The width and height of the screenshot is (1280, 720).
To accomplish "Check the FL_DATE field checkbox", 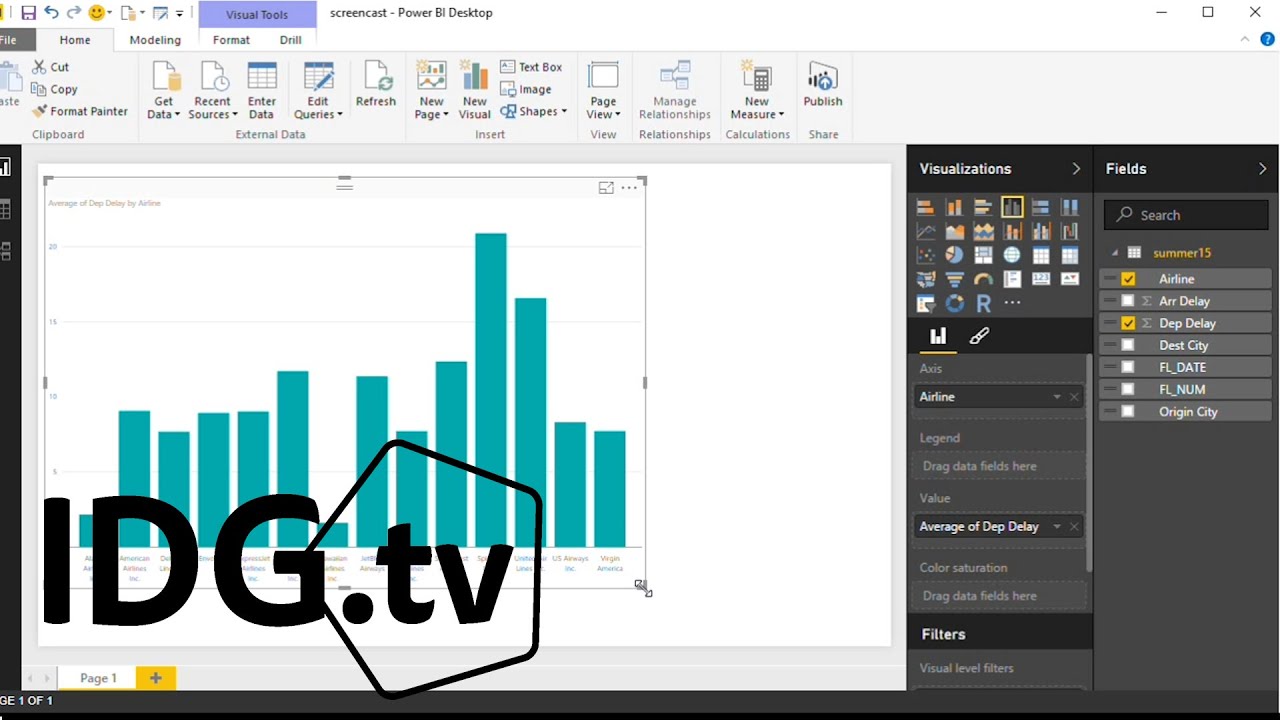I will click(x=1128, y=367).
